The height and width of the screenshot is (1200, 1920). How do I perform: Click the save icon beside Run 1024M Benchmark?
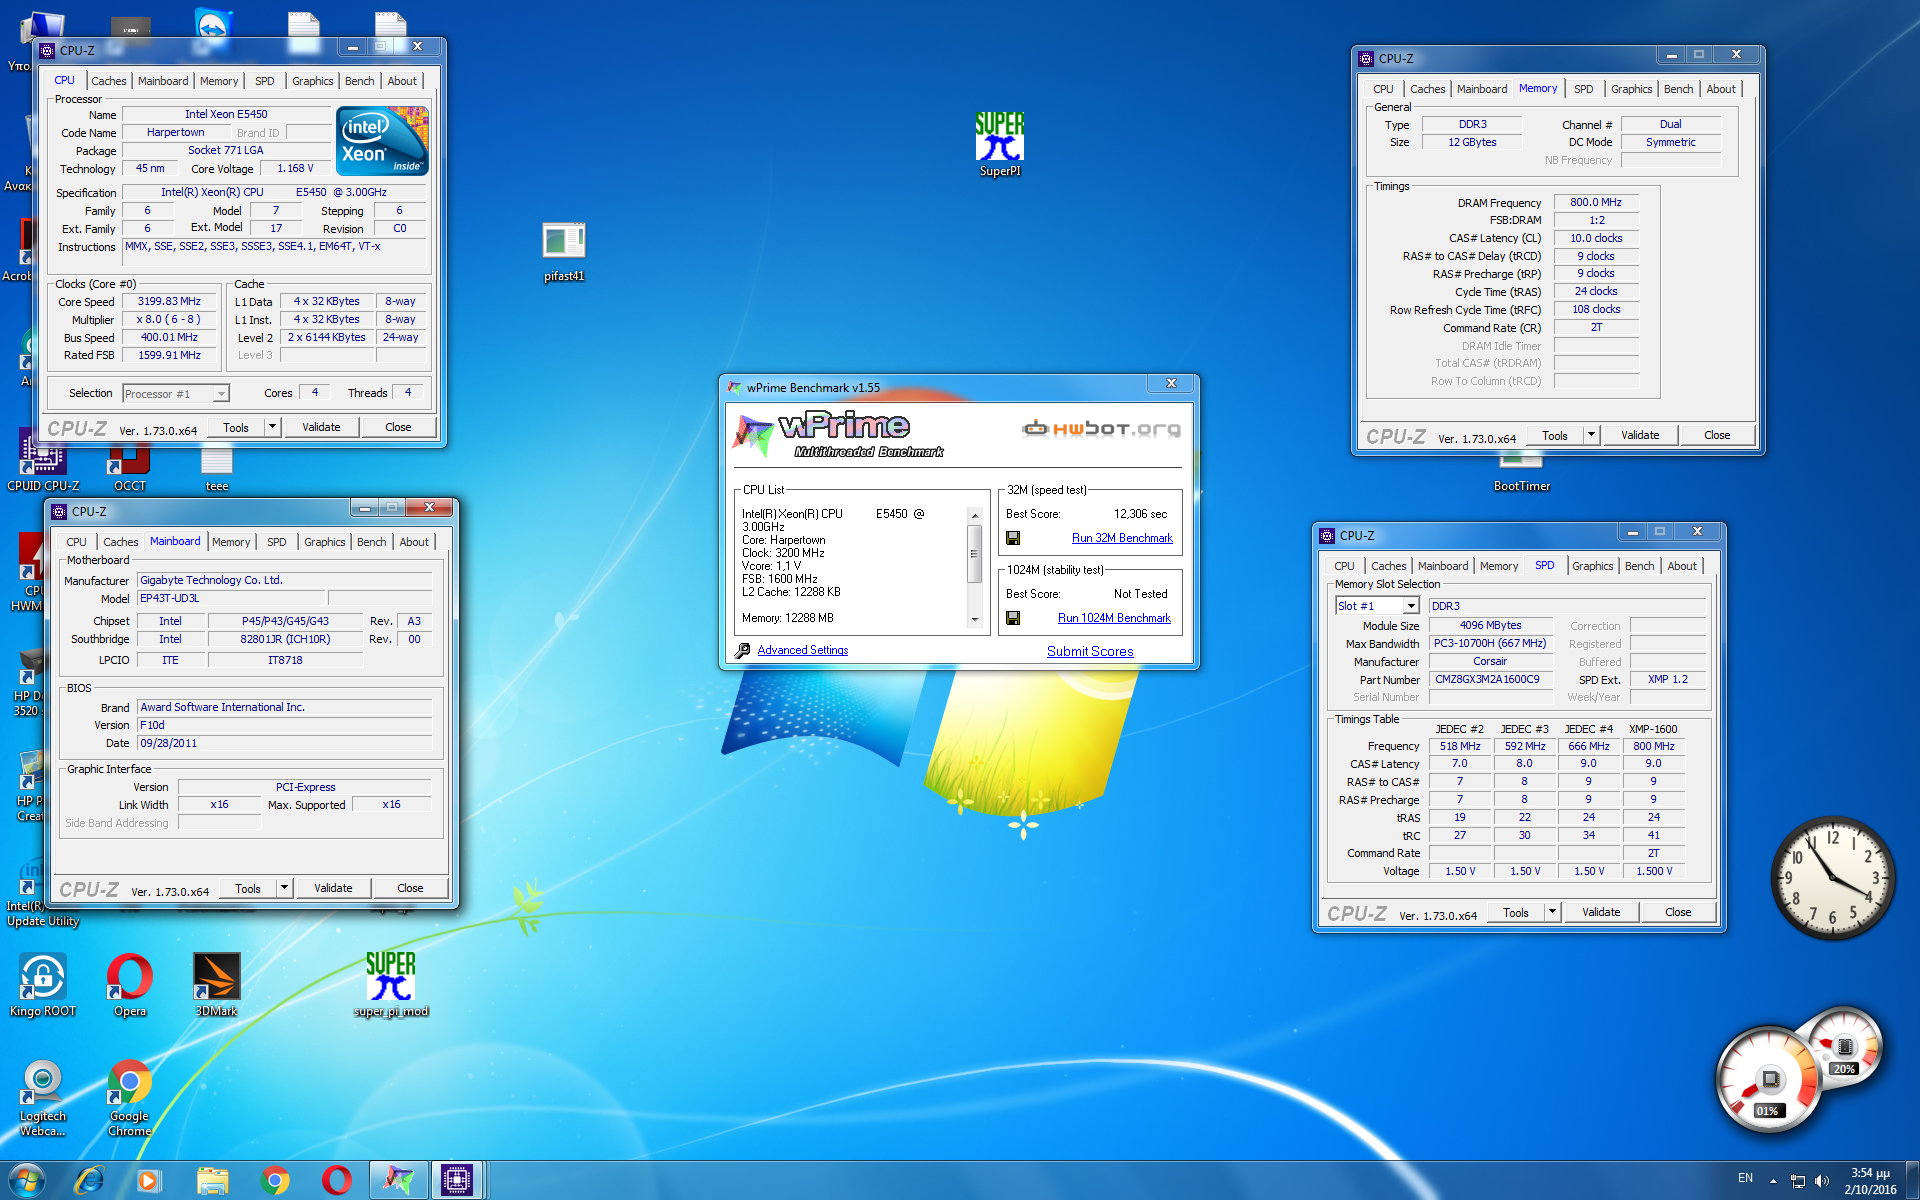coord(1013,618)
